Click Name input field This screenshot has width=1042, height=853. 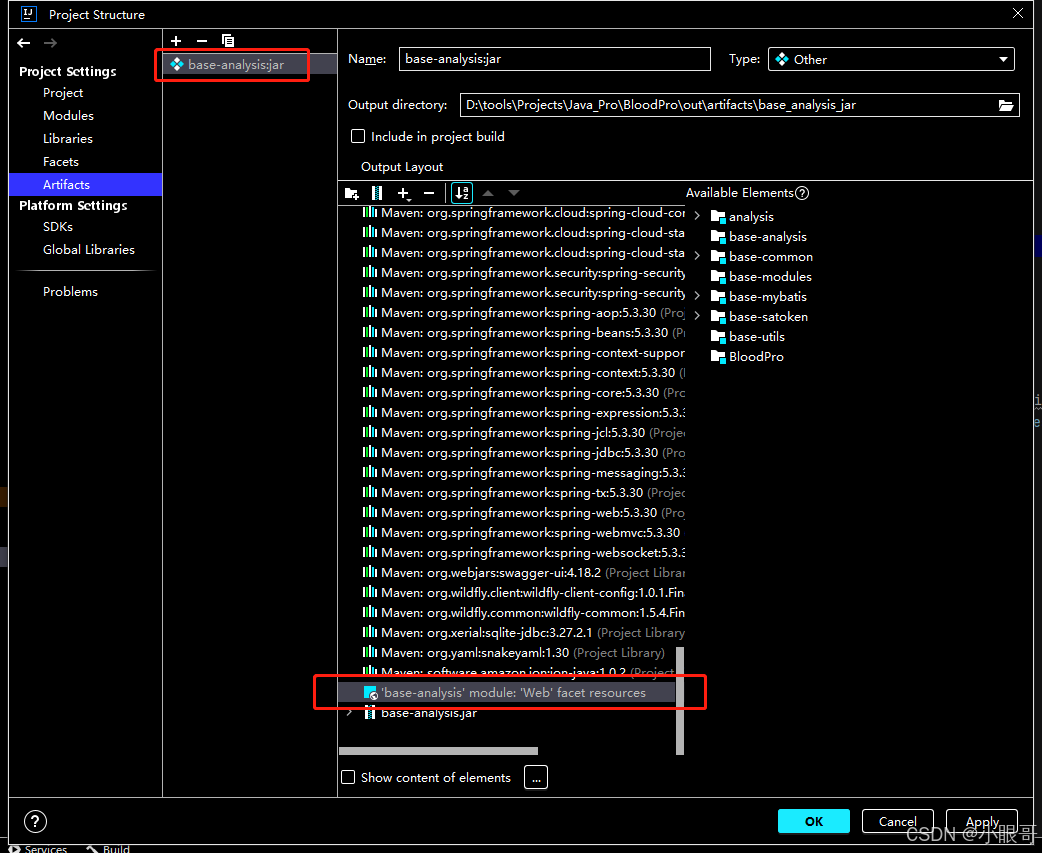[x=555, y=59]
